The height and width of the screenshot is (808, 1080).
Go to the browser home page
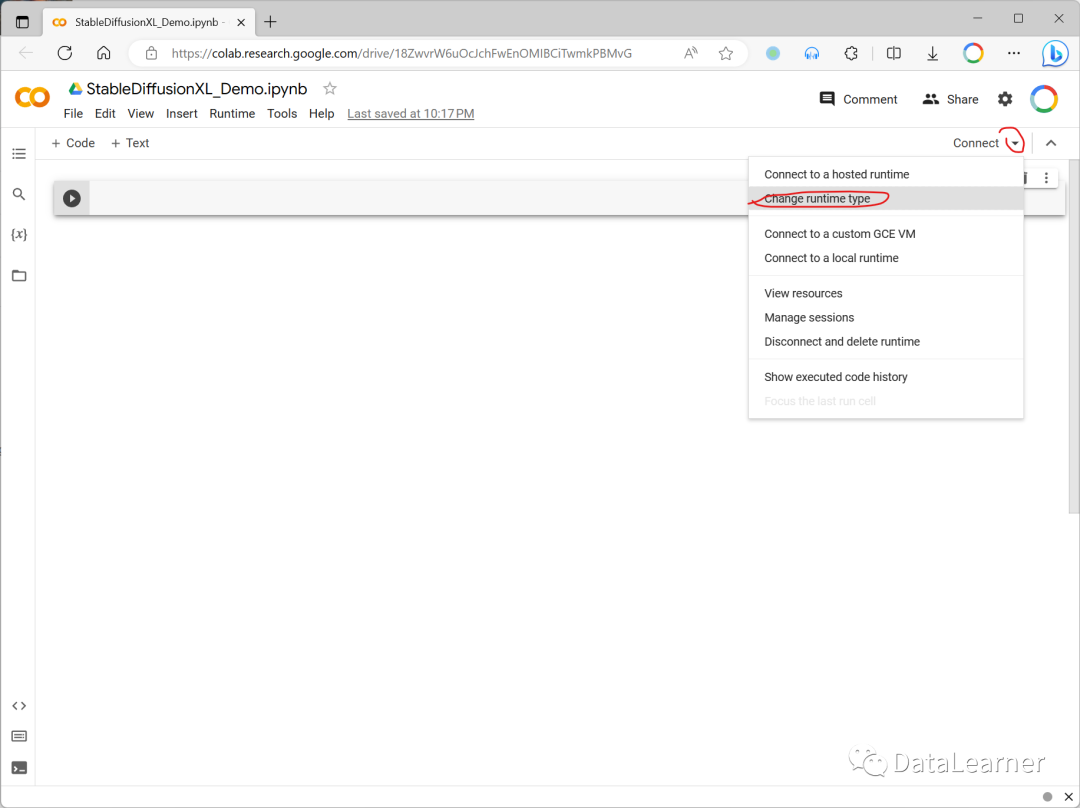pyautogui.click(x=103, y=53)
